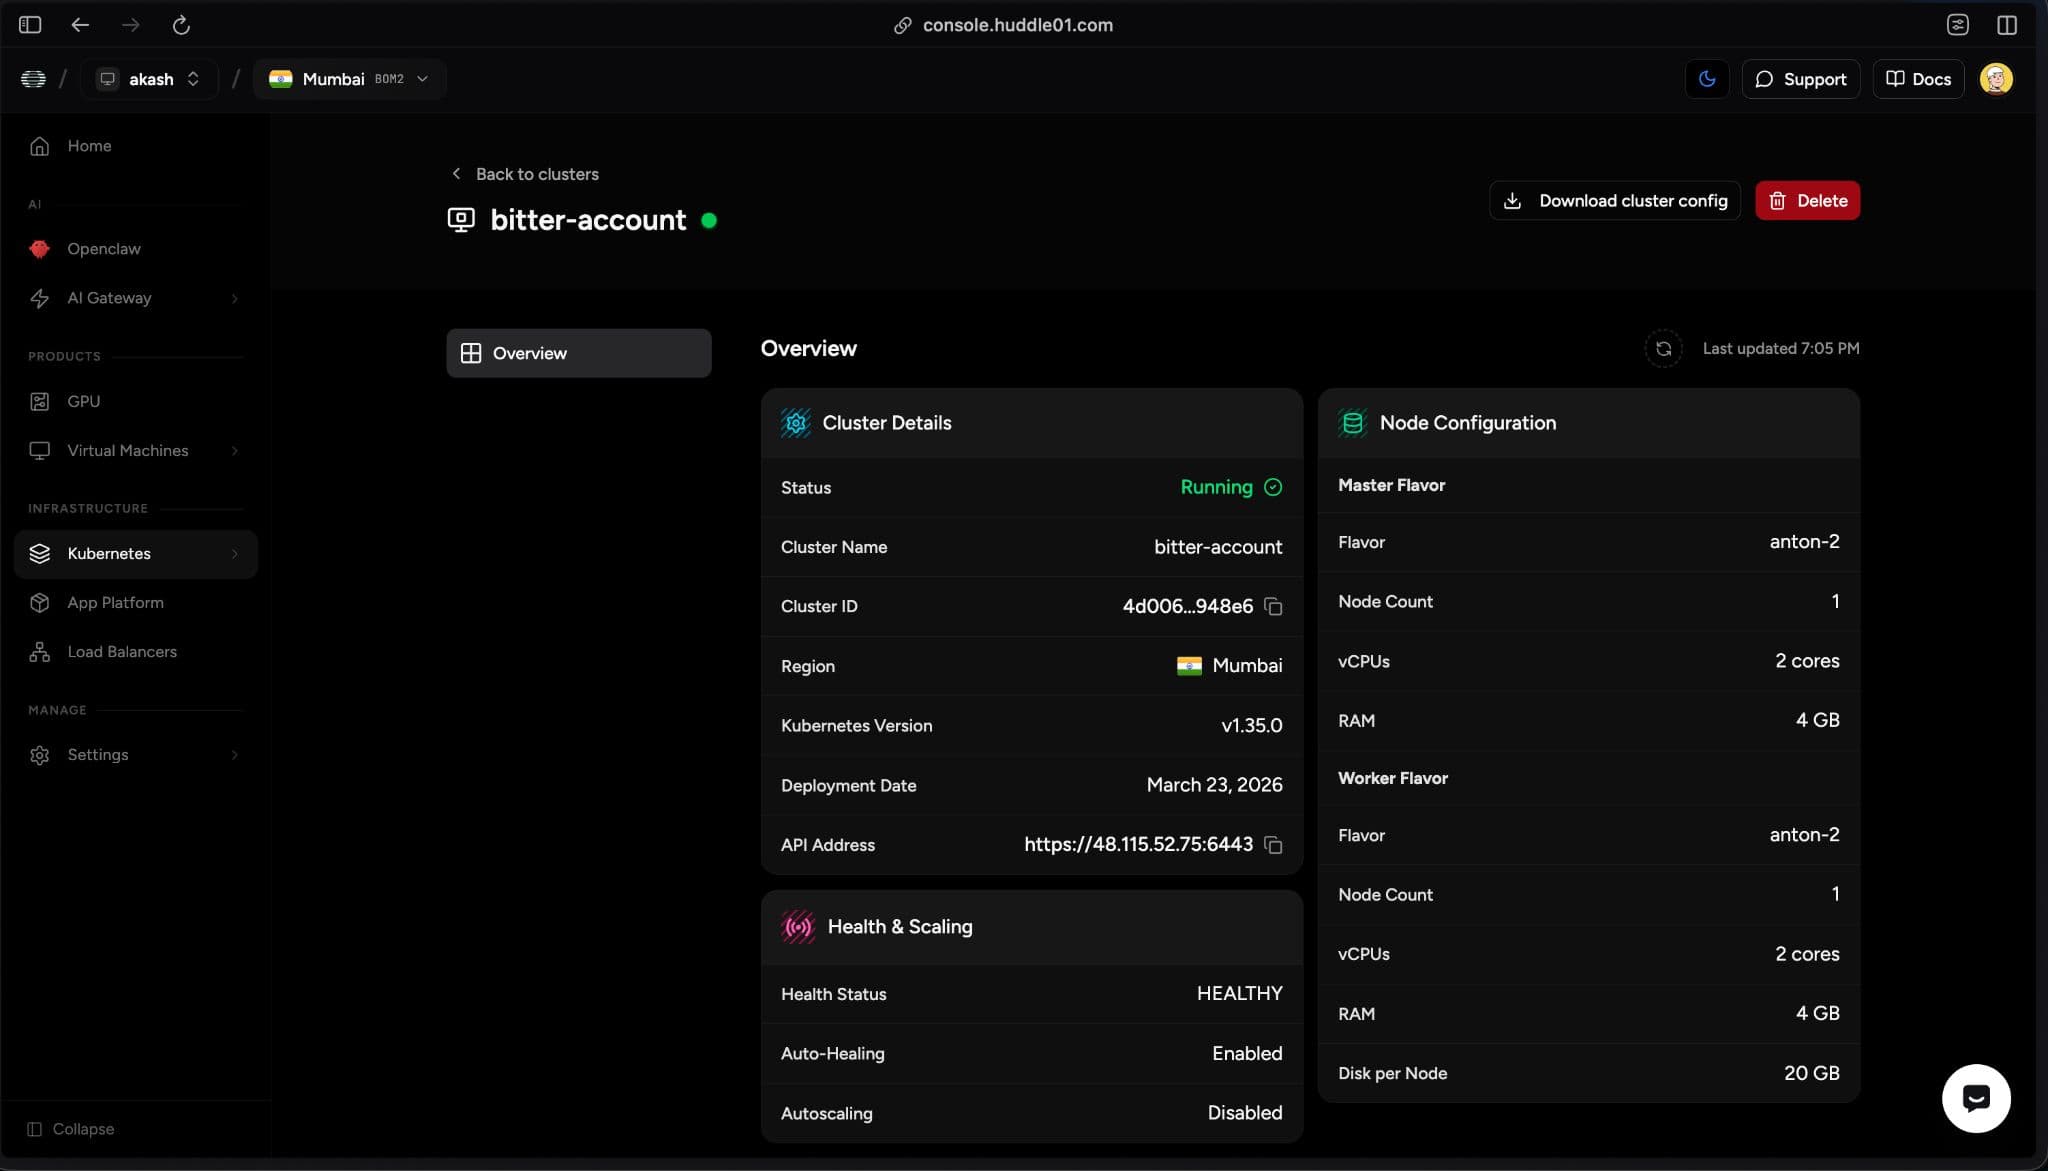
Task: Go to Load Balancers in the sidebar
Action: point(122,652)
